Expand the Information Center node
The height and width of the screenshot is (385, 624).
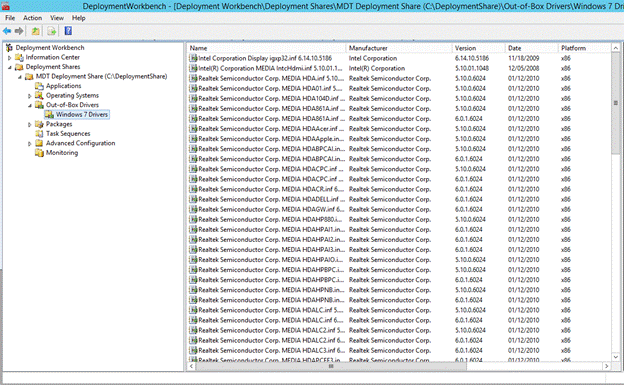10,58
